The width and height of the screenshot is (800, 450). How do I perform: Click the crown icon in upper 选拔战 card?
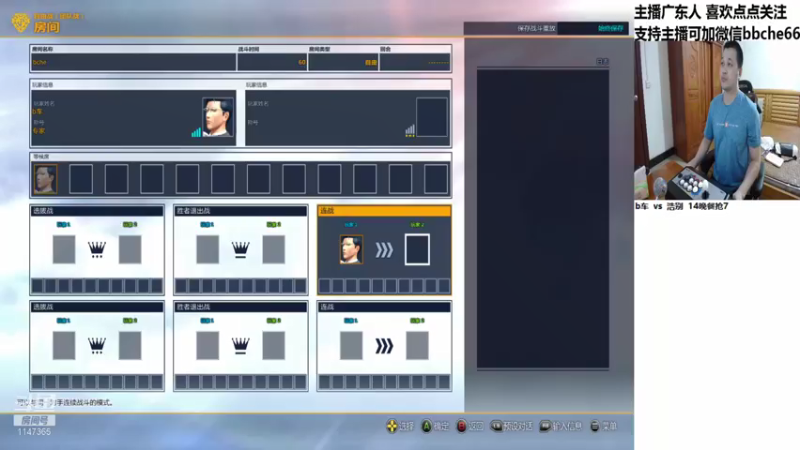[x=96, y=249]
